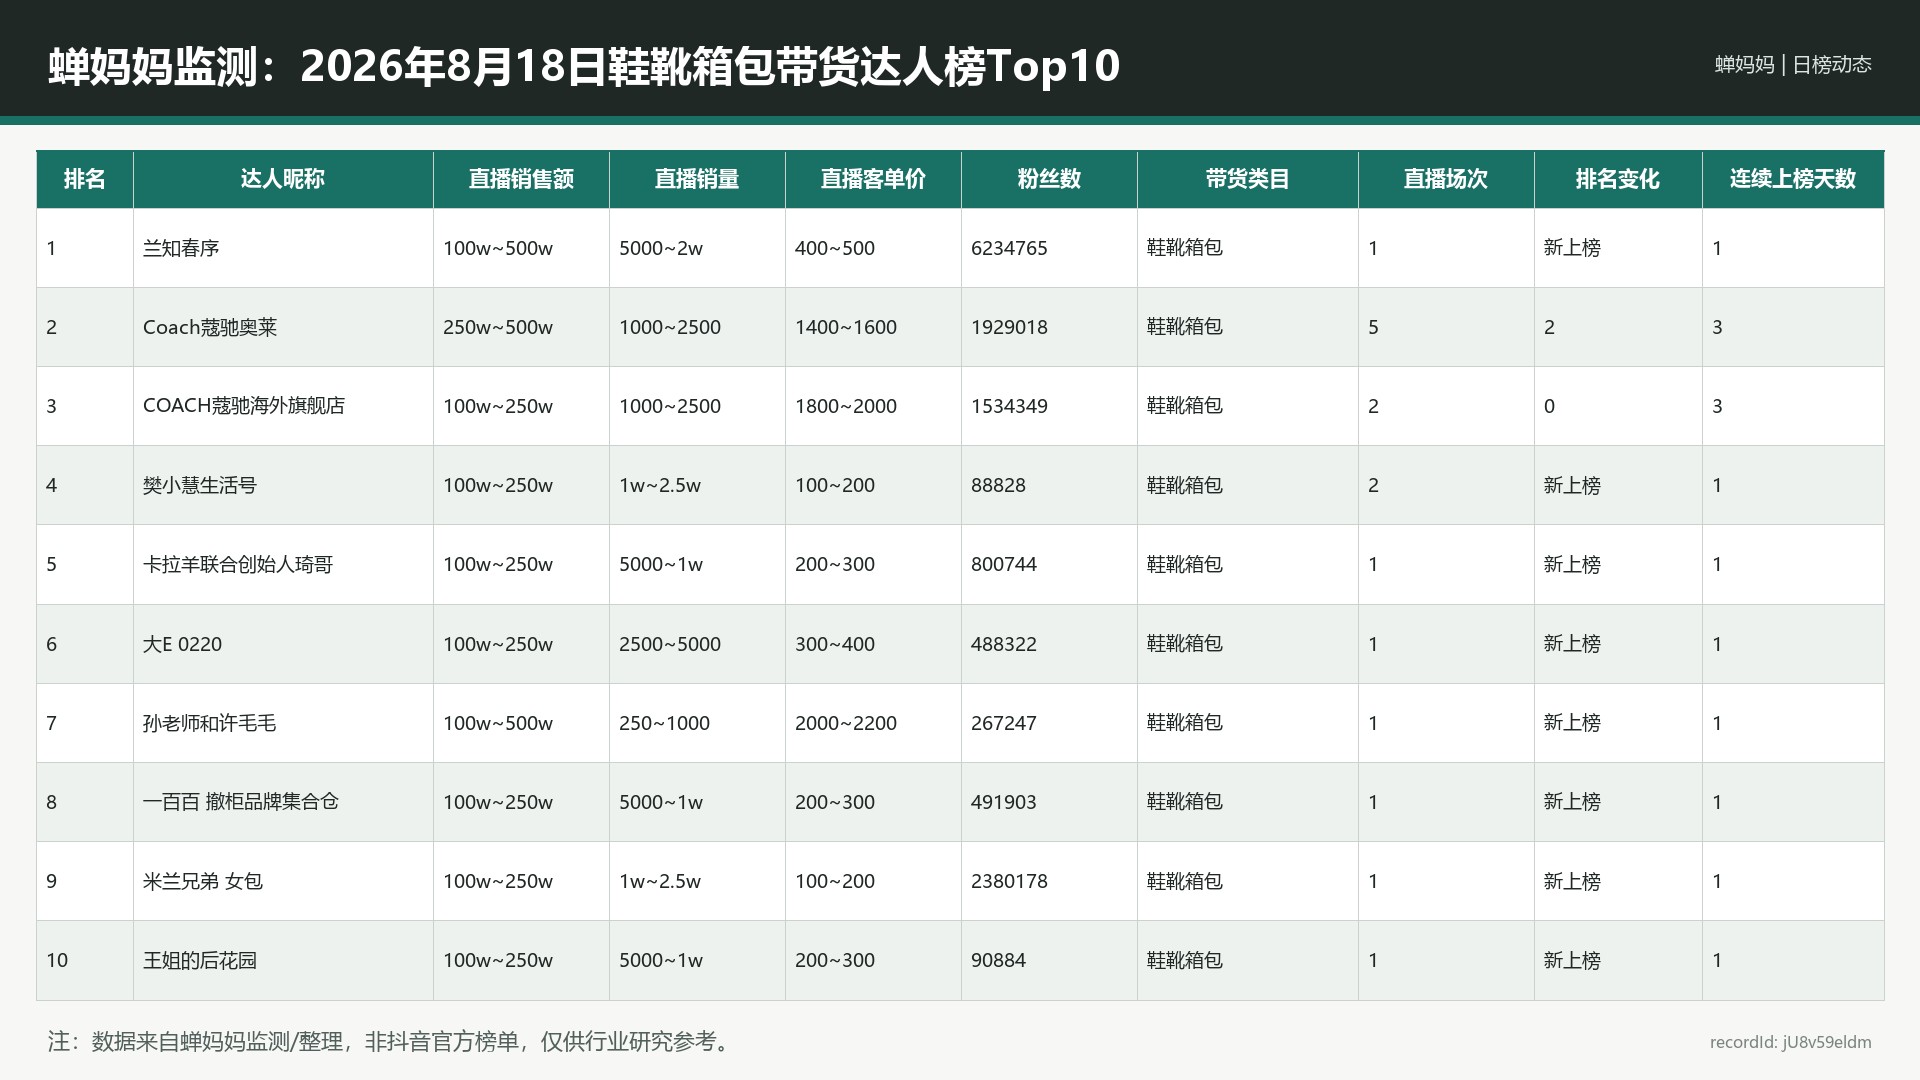This screenshot has height=1080, width=1920.
Task: Click the sales volume 250~1000
Action: (x=664, y=723)
